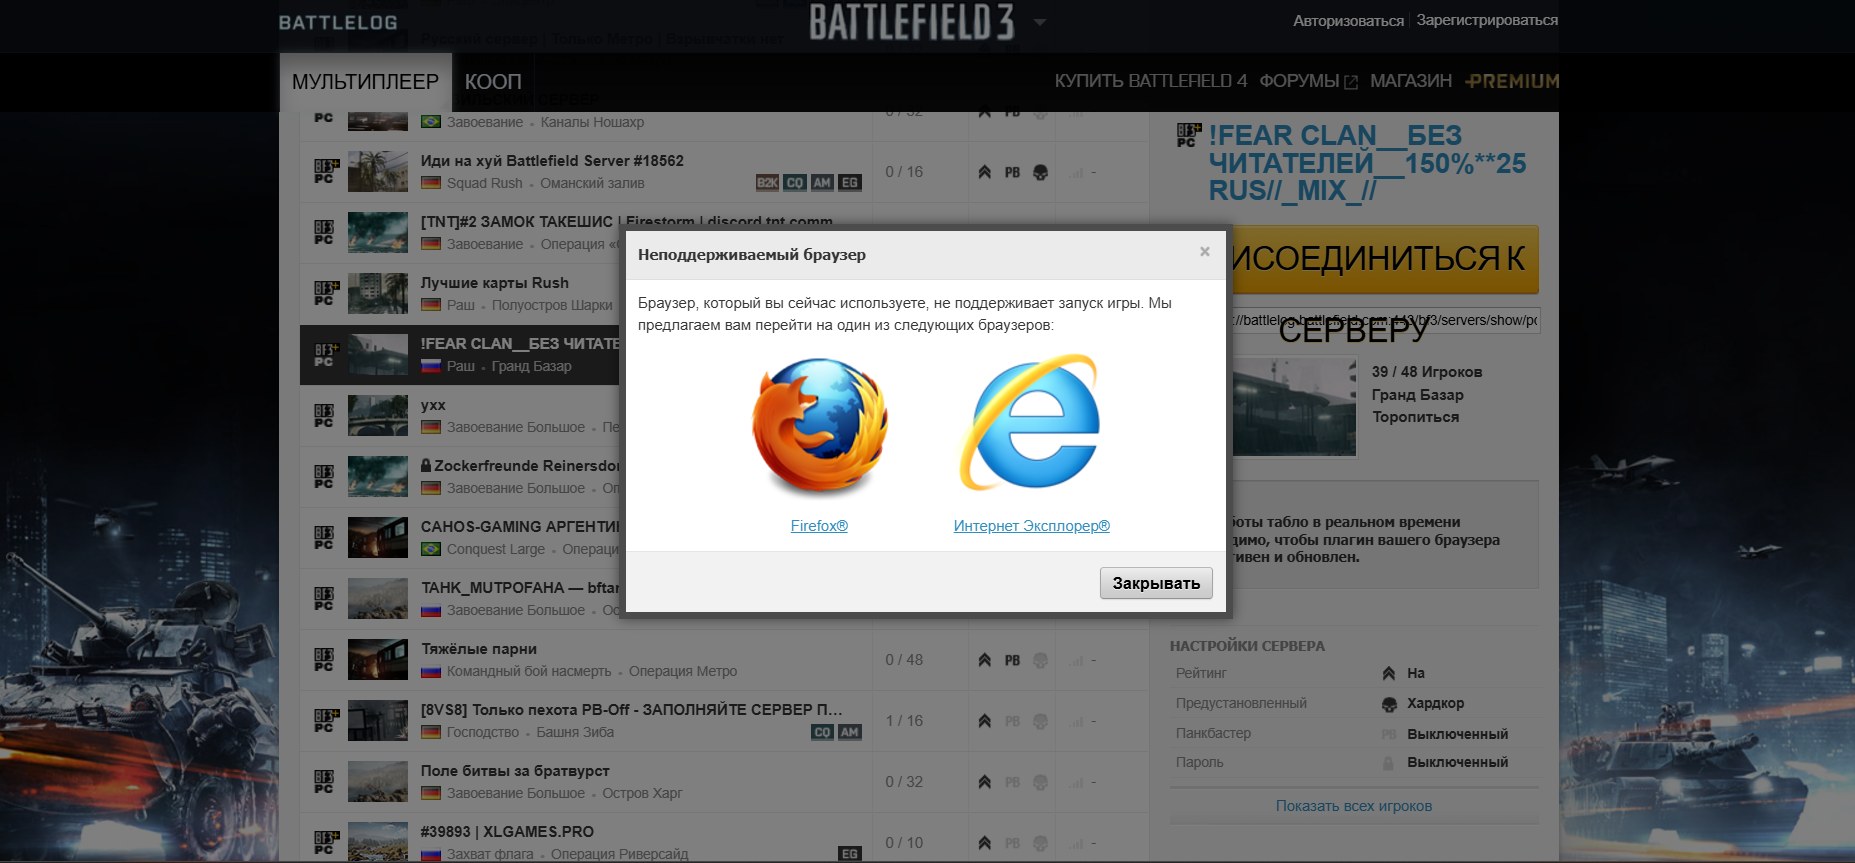Click the ranked chevron icon in the Server #18562 row
The image size is (1855, 863).
[x=985, y=172]
